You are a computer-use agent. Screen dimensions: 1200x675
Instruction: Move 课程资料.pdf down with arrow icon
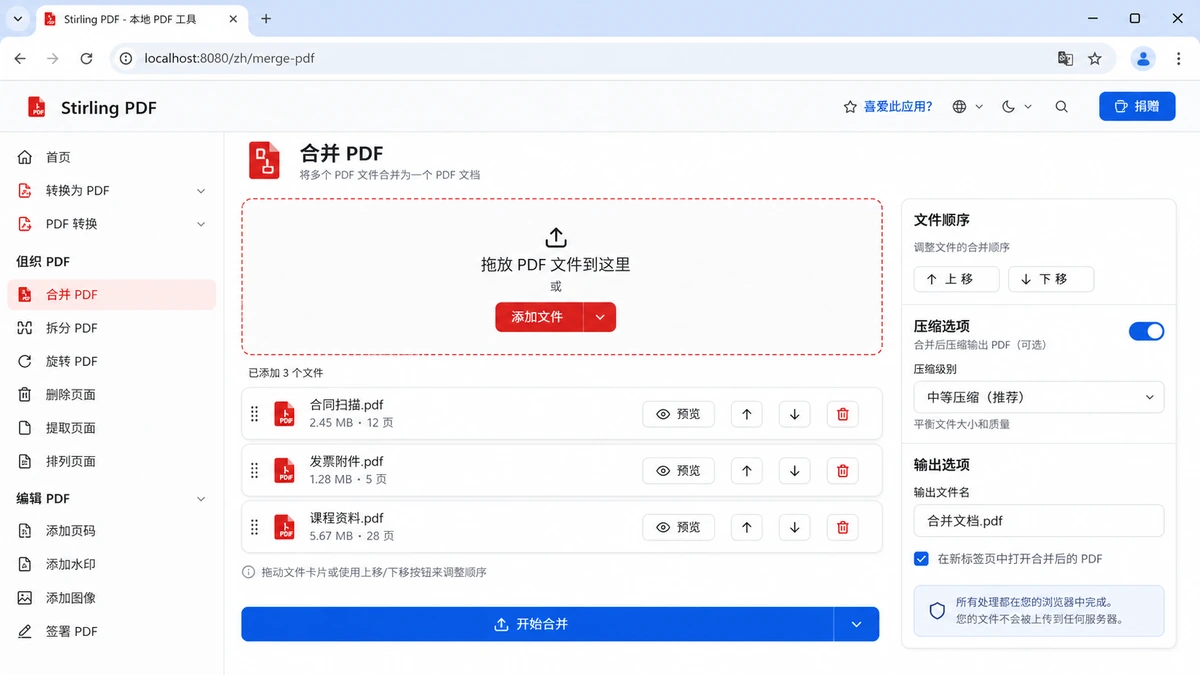point(794,527)
